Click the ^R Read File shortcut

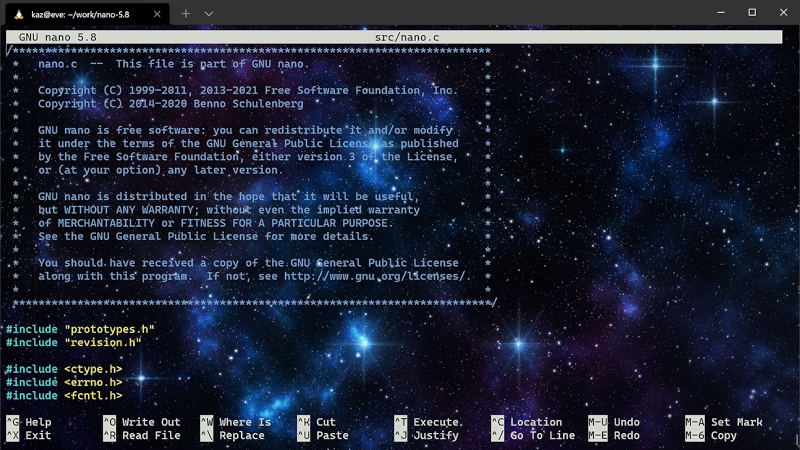pos(142,435)
